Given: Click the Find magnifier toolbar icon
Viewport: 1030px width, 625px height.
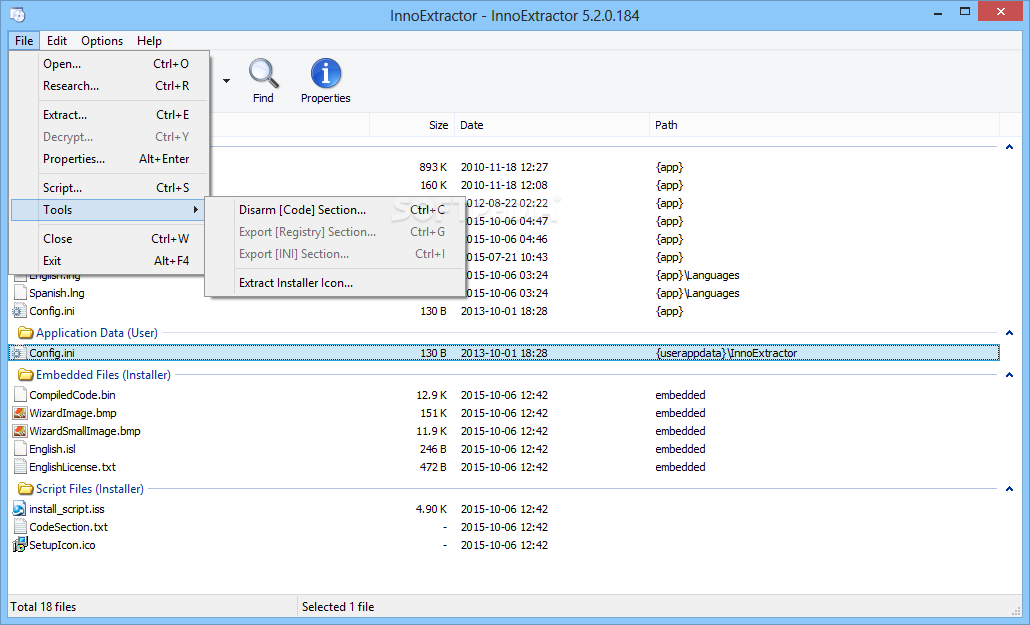Looking at the screenshot, I should 263,74.
